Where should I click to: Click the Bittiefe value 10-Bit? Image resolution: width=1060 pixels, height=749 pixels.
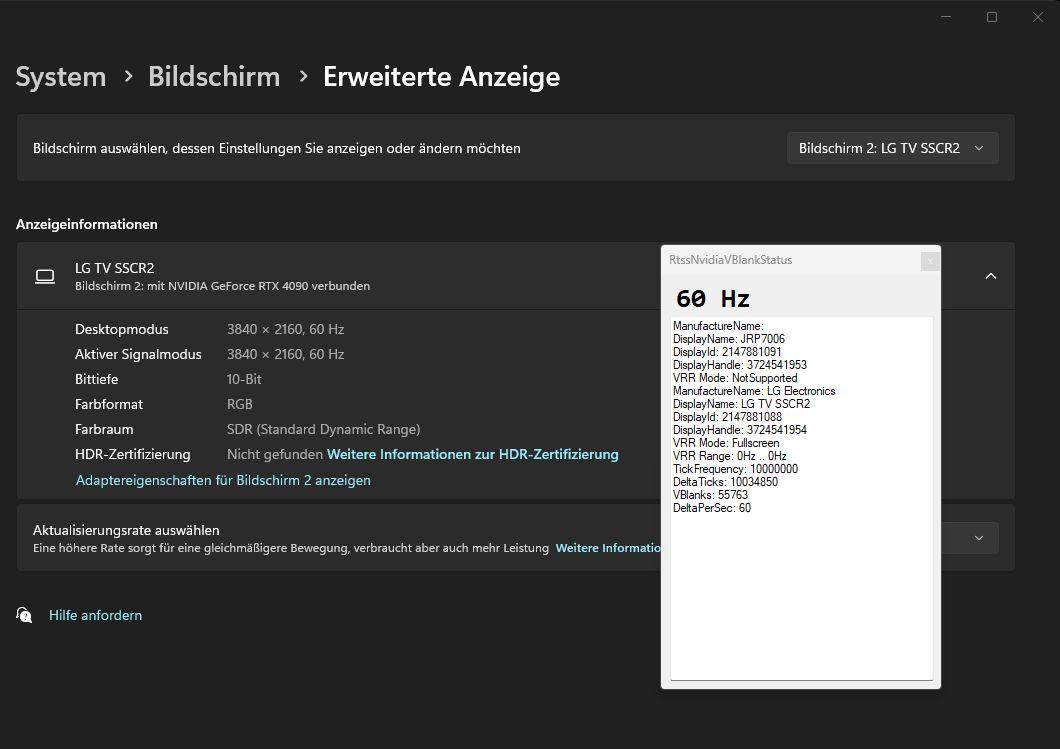pyautogui.click(x=244, y=379)
